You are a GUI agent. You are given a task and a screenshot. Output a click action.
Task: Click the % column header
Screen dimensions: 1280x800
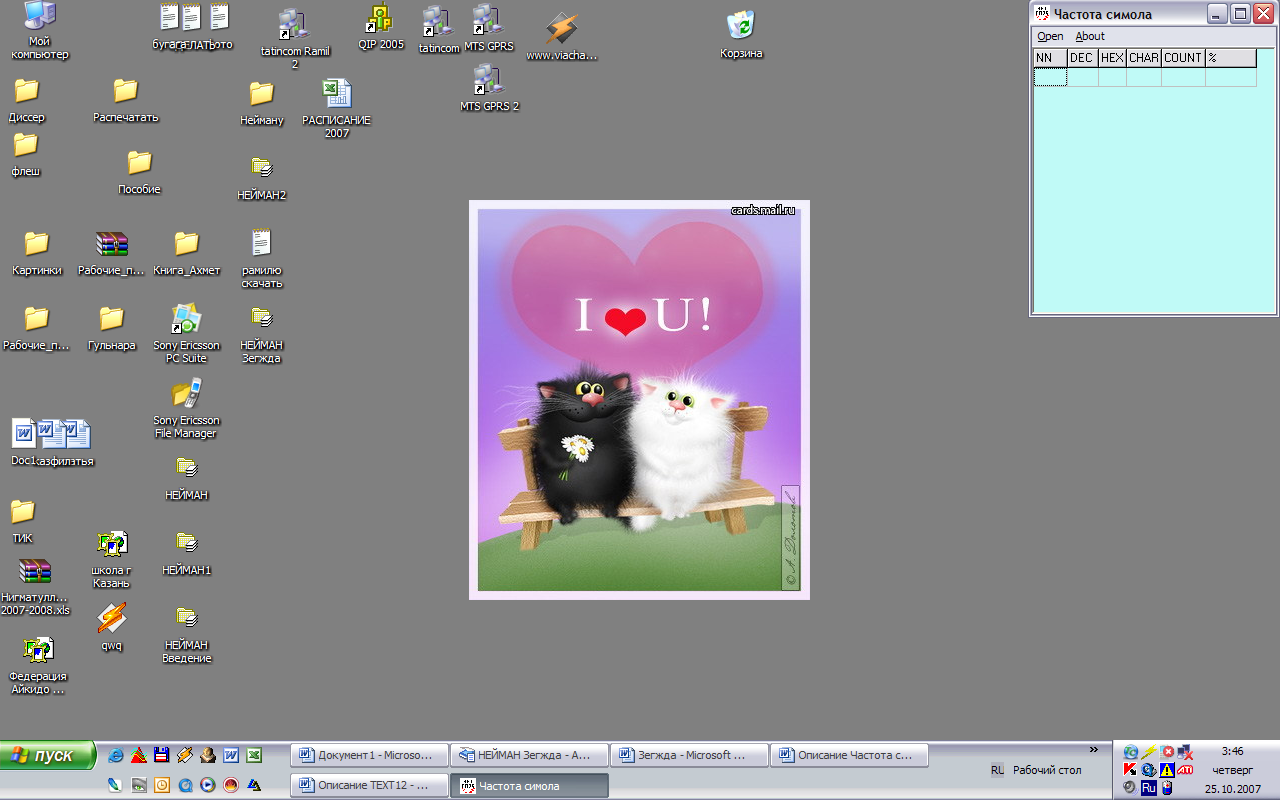[1230, 58]
